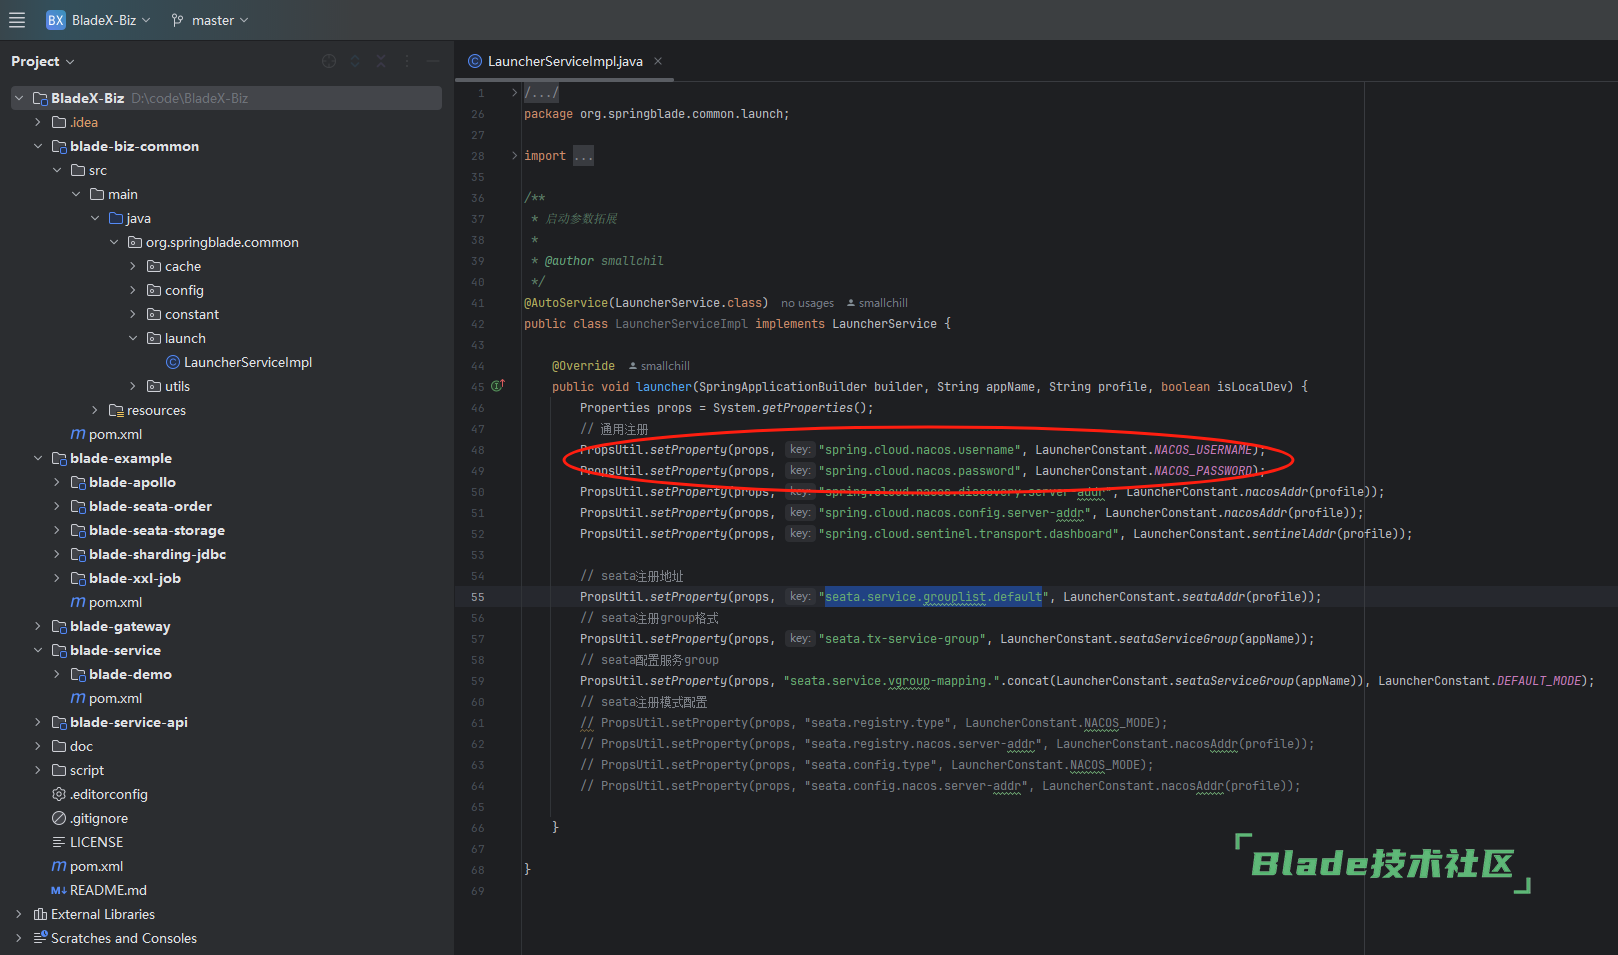1618x955 pixels.
Task: Expand External Libraries node
Action: [x=19, y=914]
